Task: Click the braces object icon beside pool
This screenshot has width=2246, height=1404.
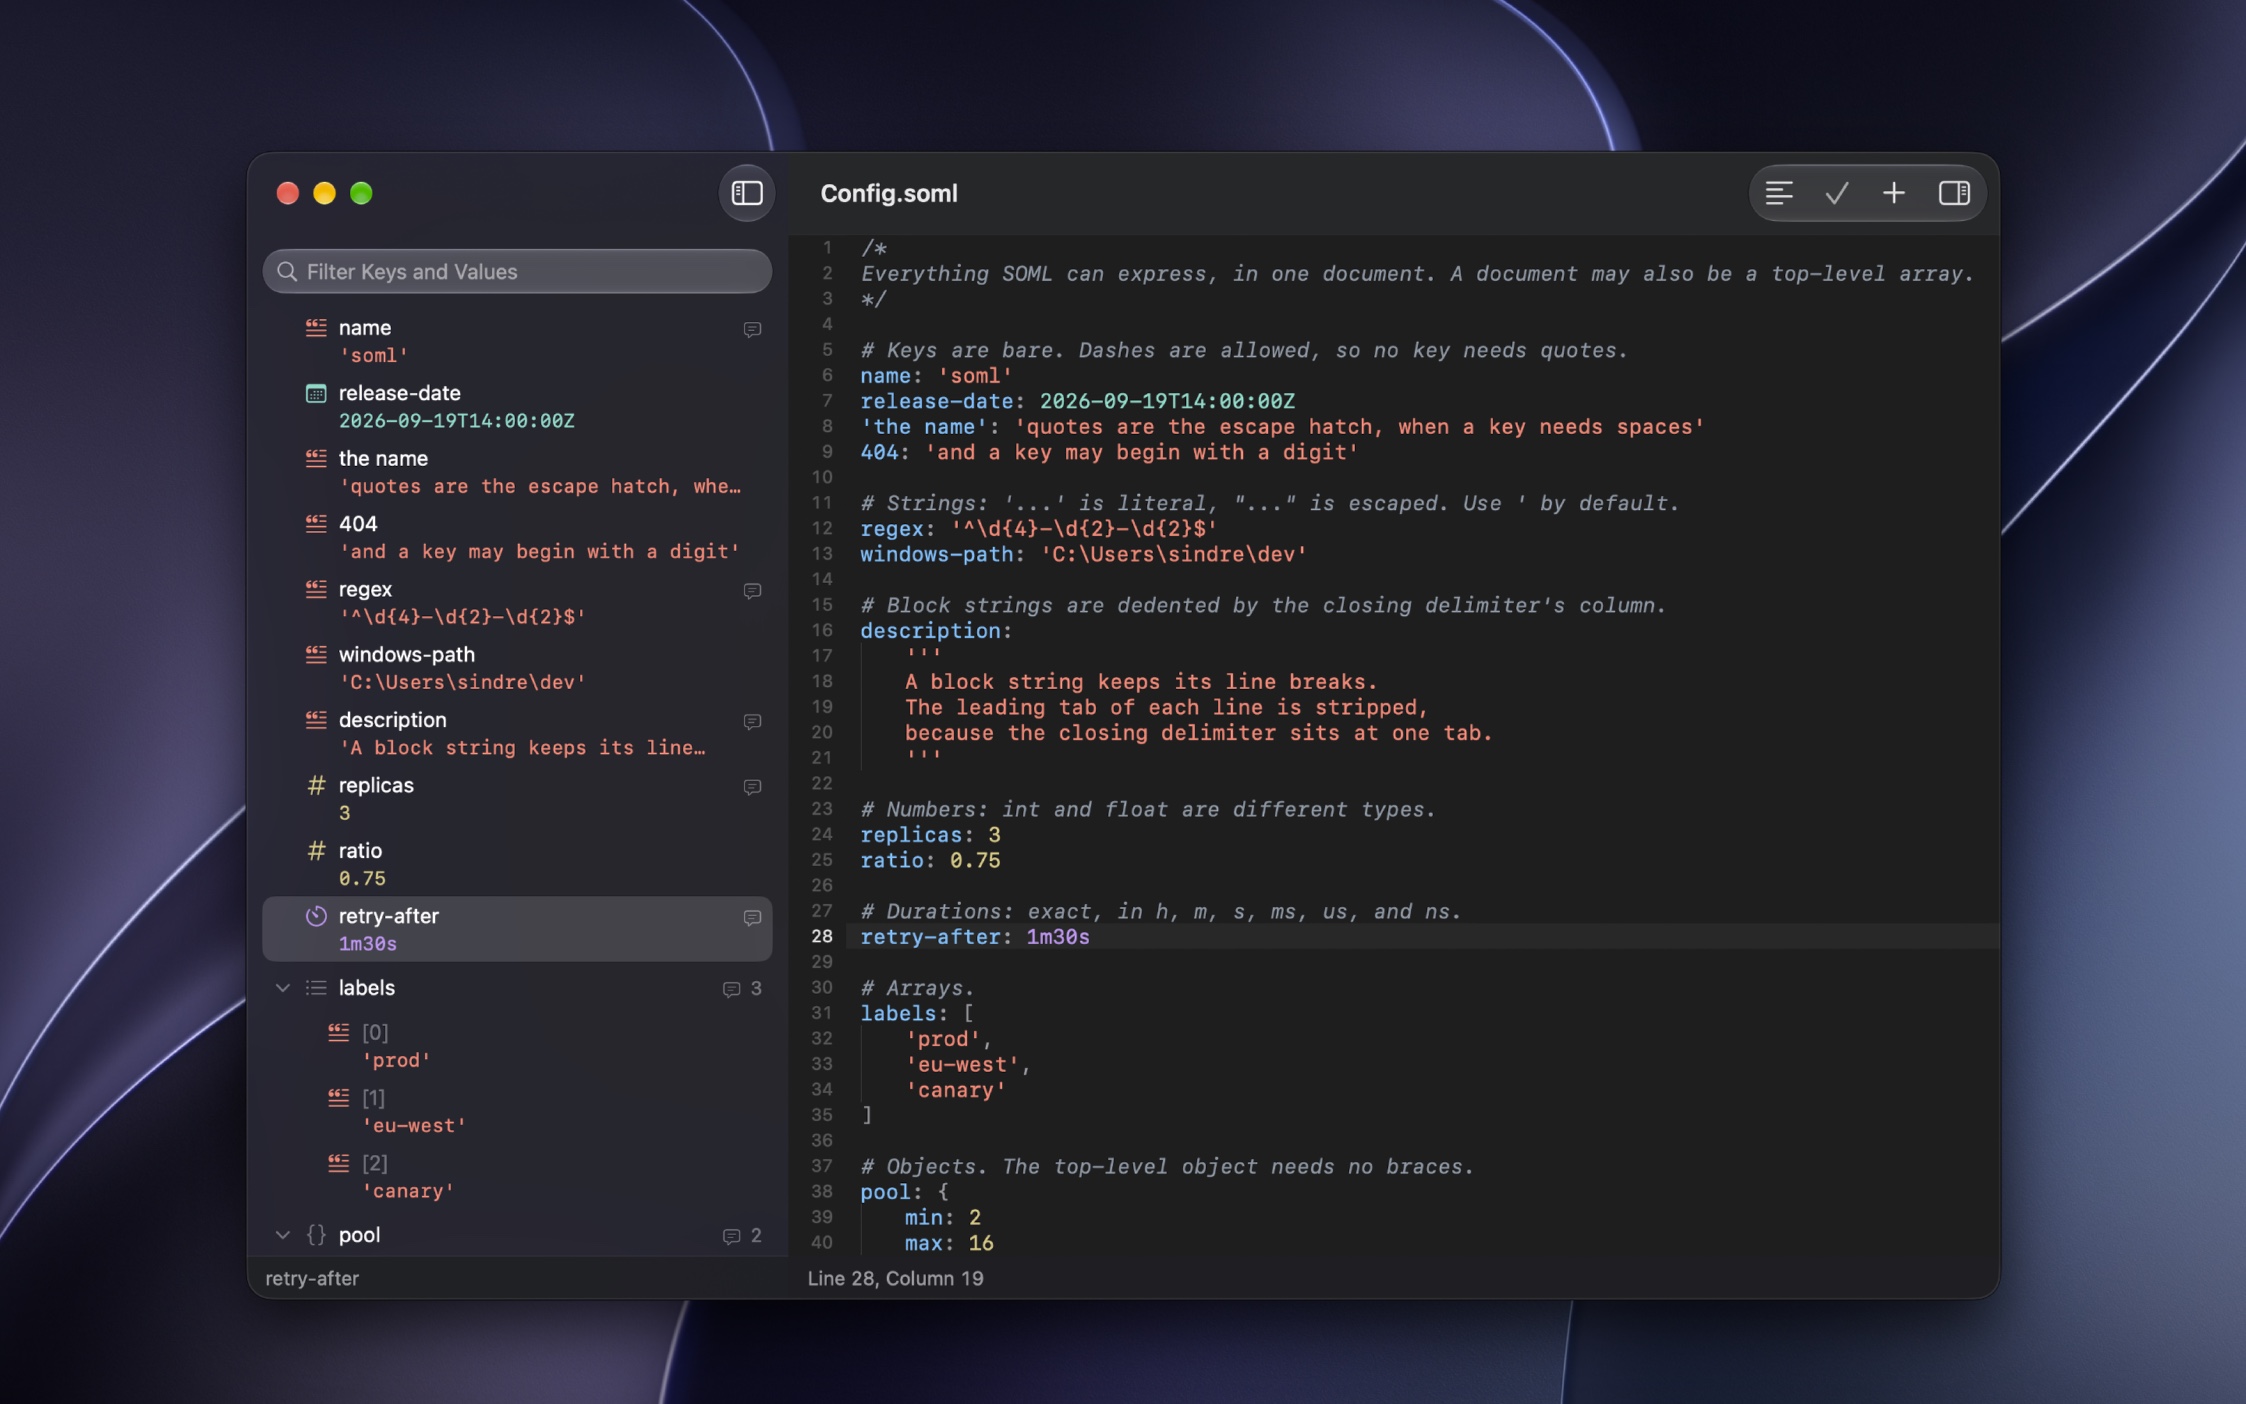Action: coord(316,1234)
